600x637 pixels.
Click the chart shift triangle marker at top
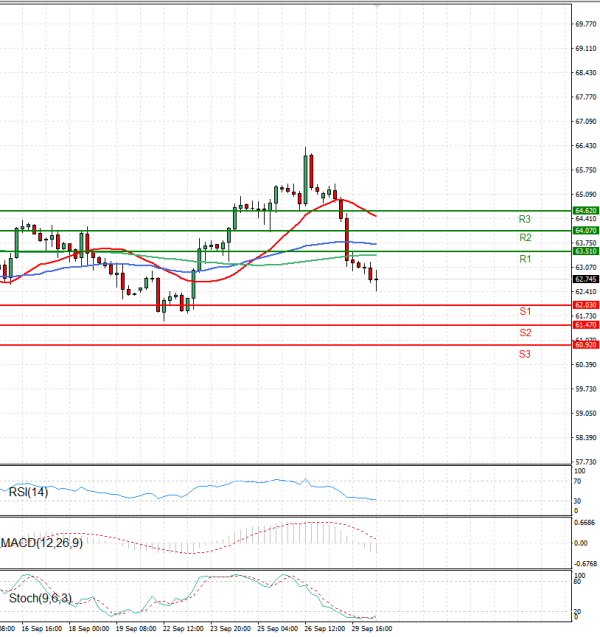(377, 5)
